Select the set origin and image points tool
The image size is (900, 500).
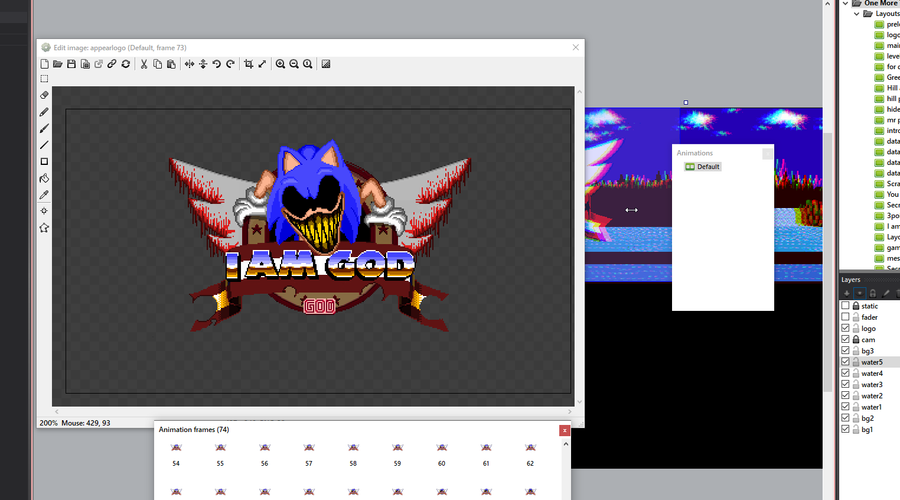(44, 211)
